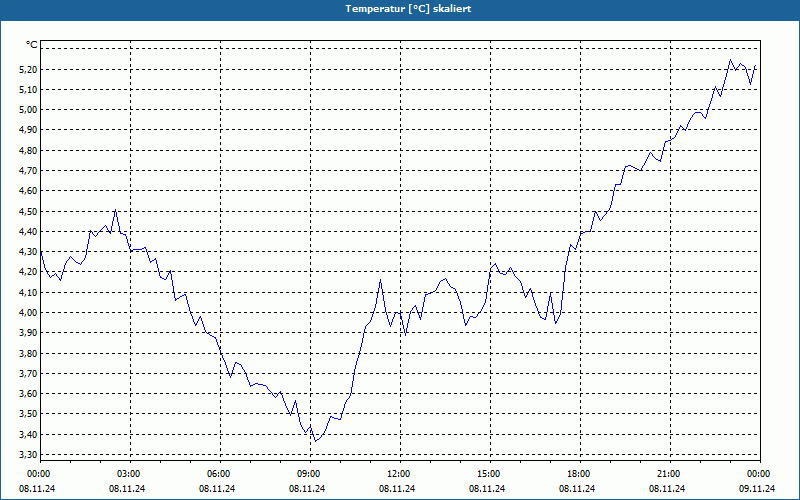Click the y-axis label "3,60"
Viewport: 800px width, 500px height.
click(x=28, y=394)
